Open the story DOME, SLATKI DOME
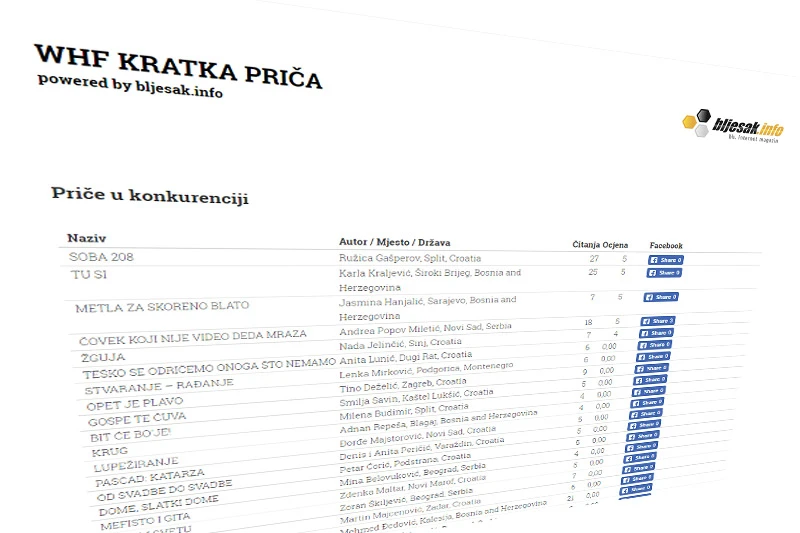The height and width of the screenshot is (533, 800). click(x=159, y=505)
